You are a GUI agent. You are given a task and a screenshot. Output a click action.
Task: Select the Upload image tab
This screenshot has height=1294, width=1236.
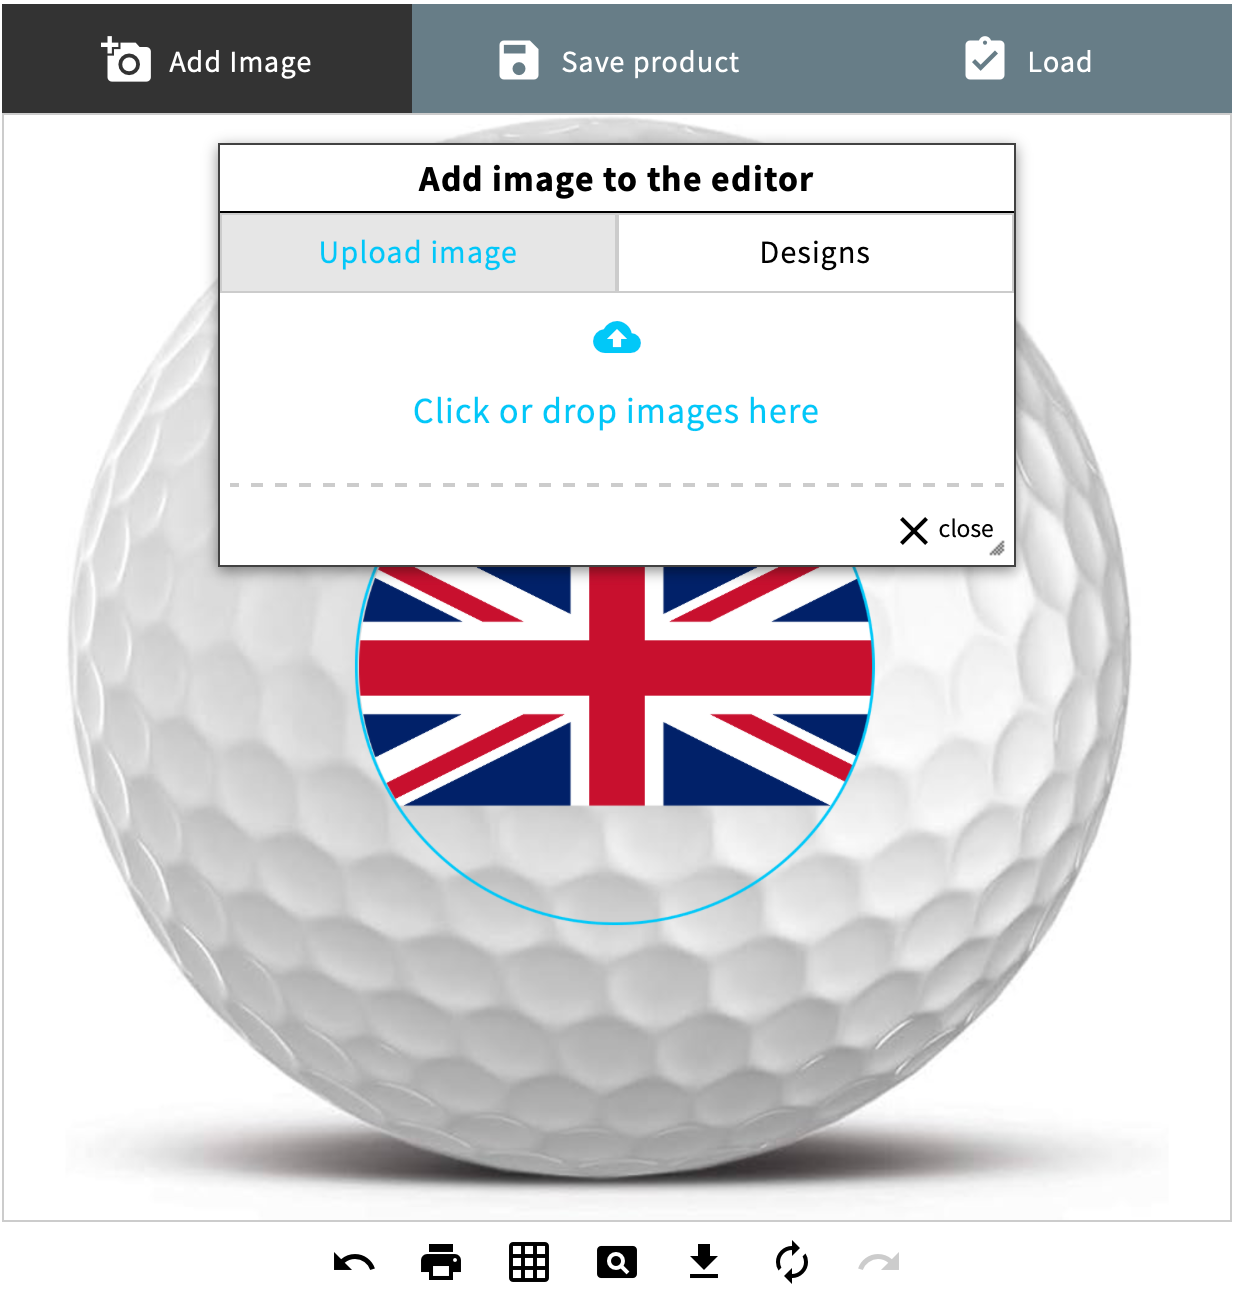(418, 253)
